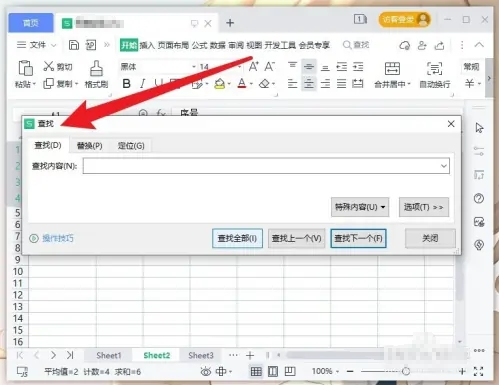The image size is (499, 385).
Task: Click the distributed alignment icon
Action: (358, 84)
